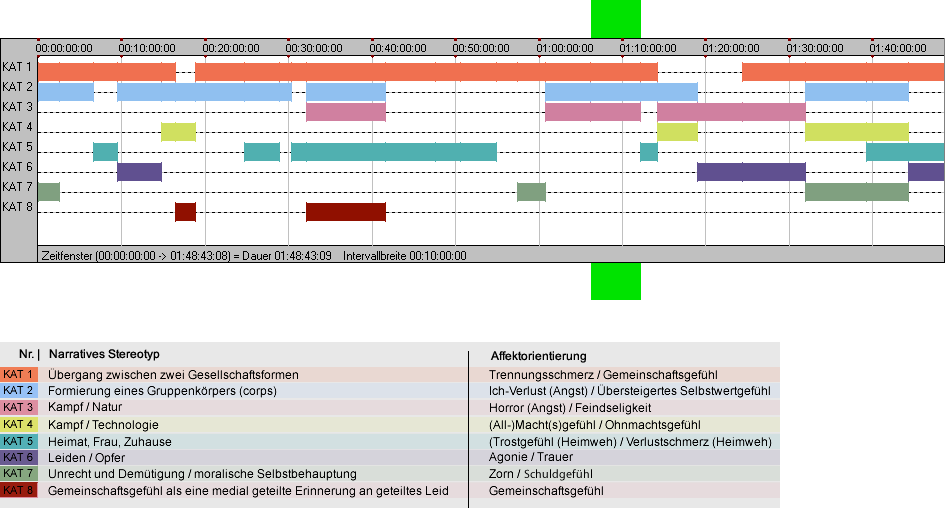Viewport: 945px width, 530px height.
Task: Jump to the 01:40:00:00 marker
Action: pos(898,48)
